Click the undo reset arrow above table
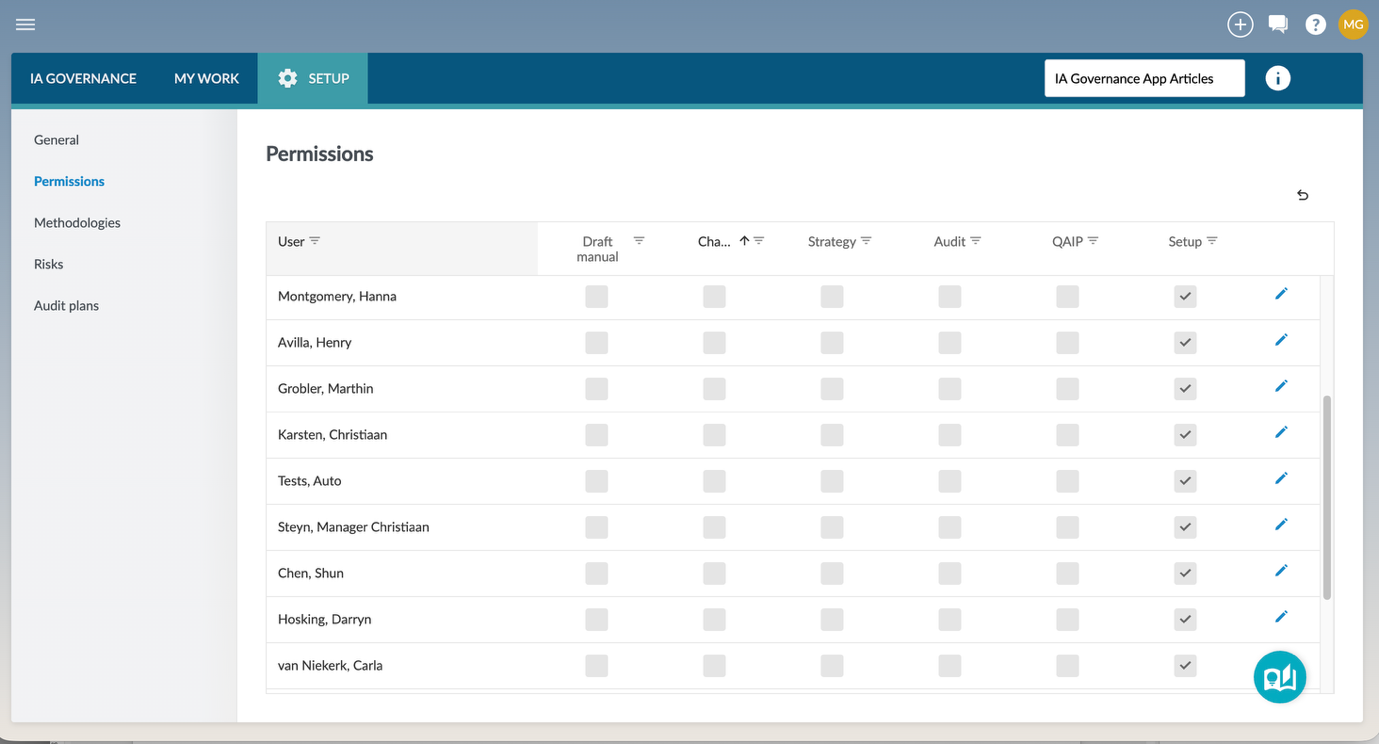The width and height of the screenshot is (1379, 744). (x=1302, y=195)
